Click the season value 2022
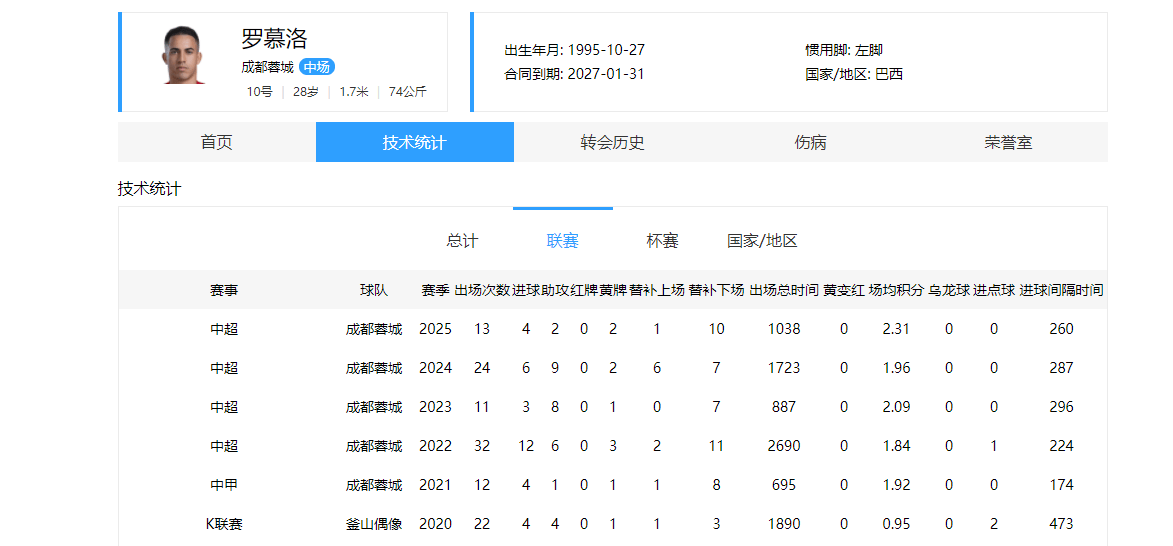Screen dimensions: 1173x546 435,446
